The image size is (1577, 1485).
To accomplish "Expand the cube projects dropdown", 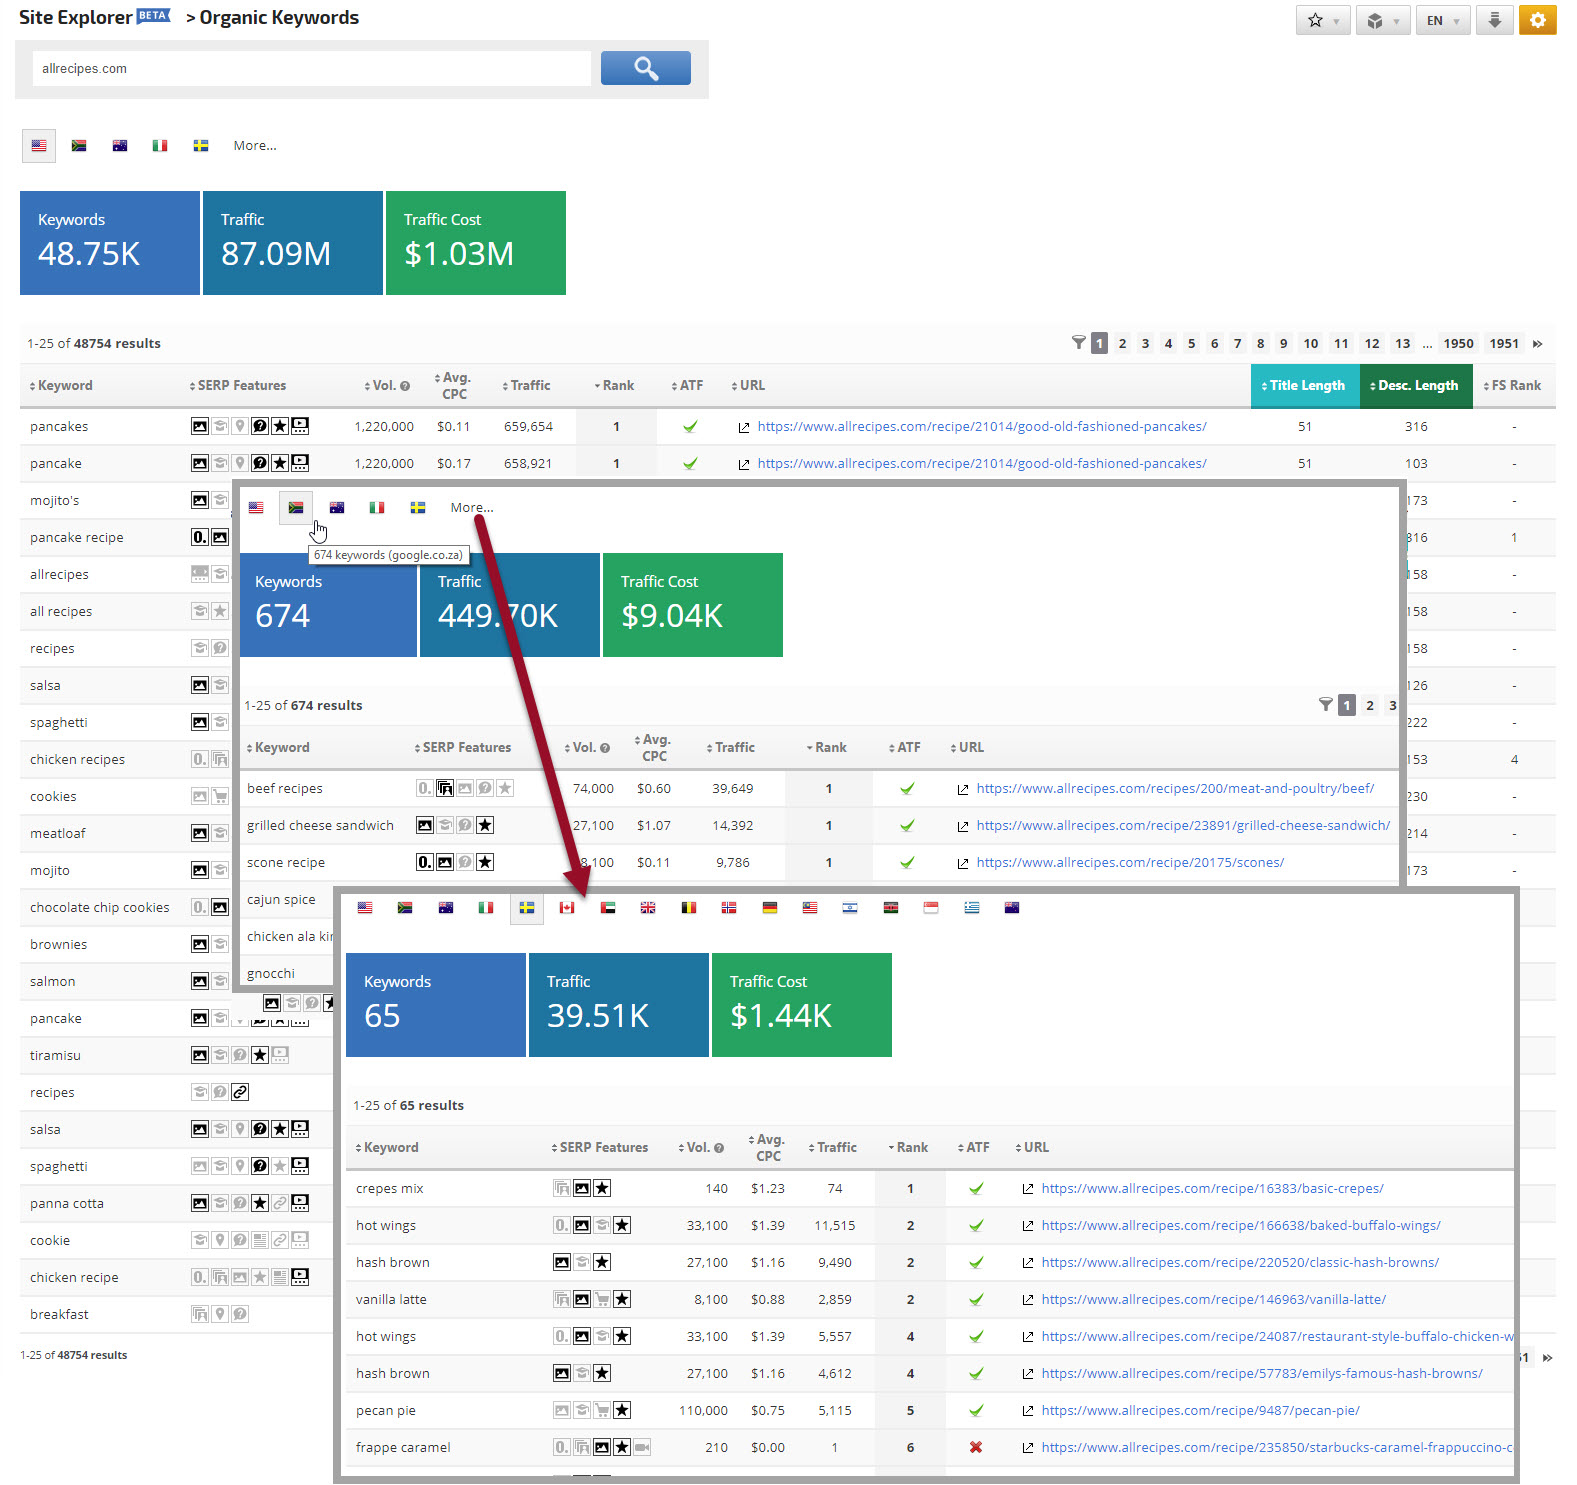I will tap(1382, 20).
